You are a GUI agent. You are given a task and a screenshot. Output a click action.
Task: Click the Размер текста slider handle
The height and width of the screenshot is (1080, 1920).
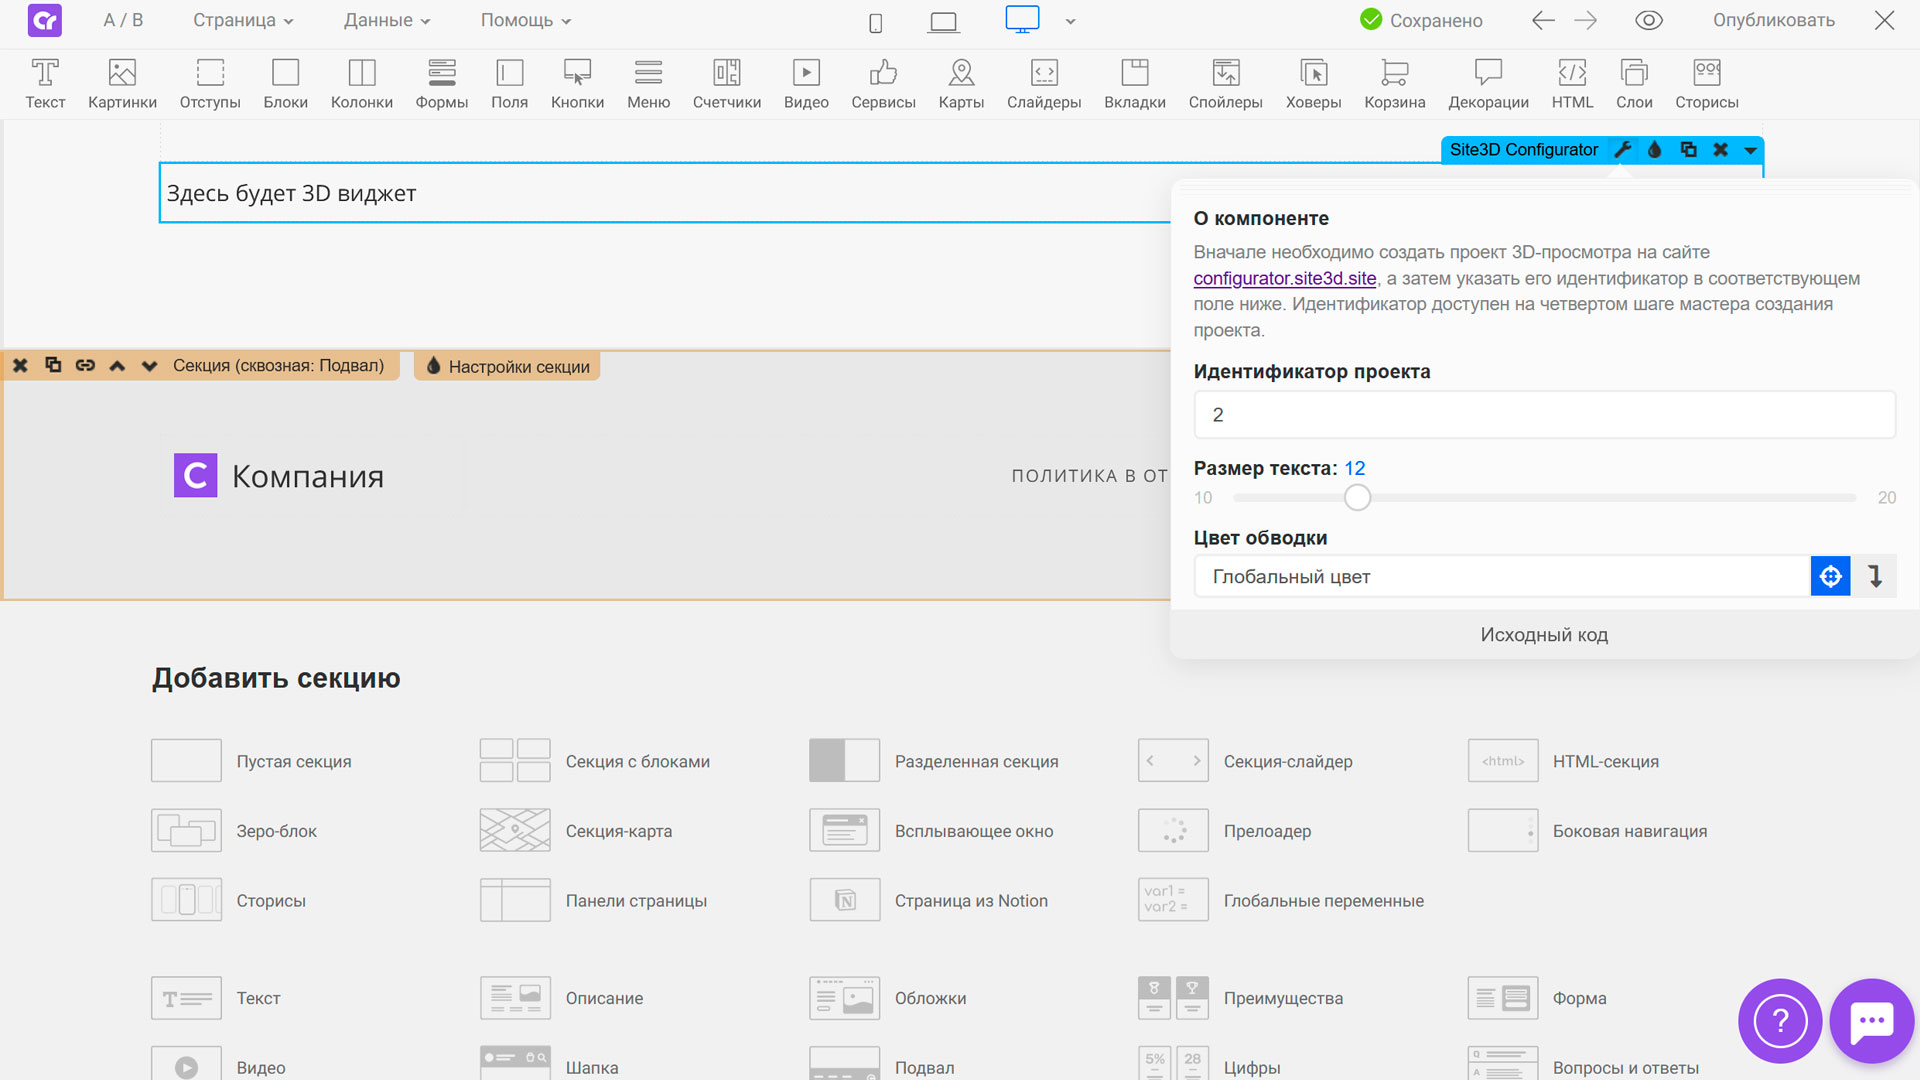pos(1357,497)
